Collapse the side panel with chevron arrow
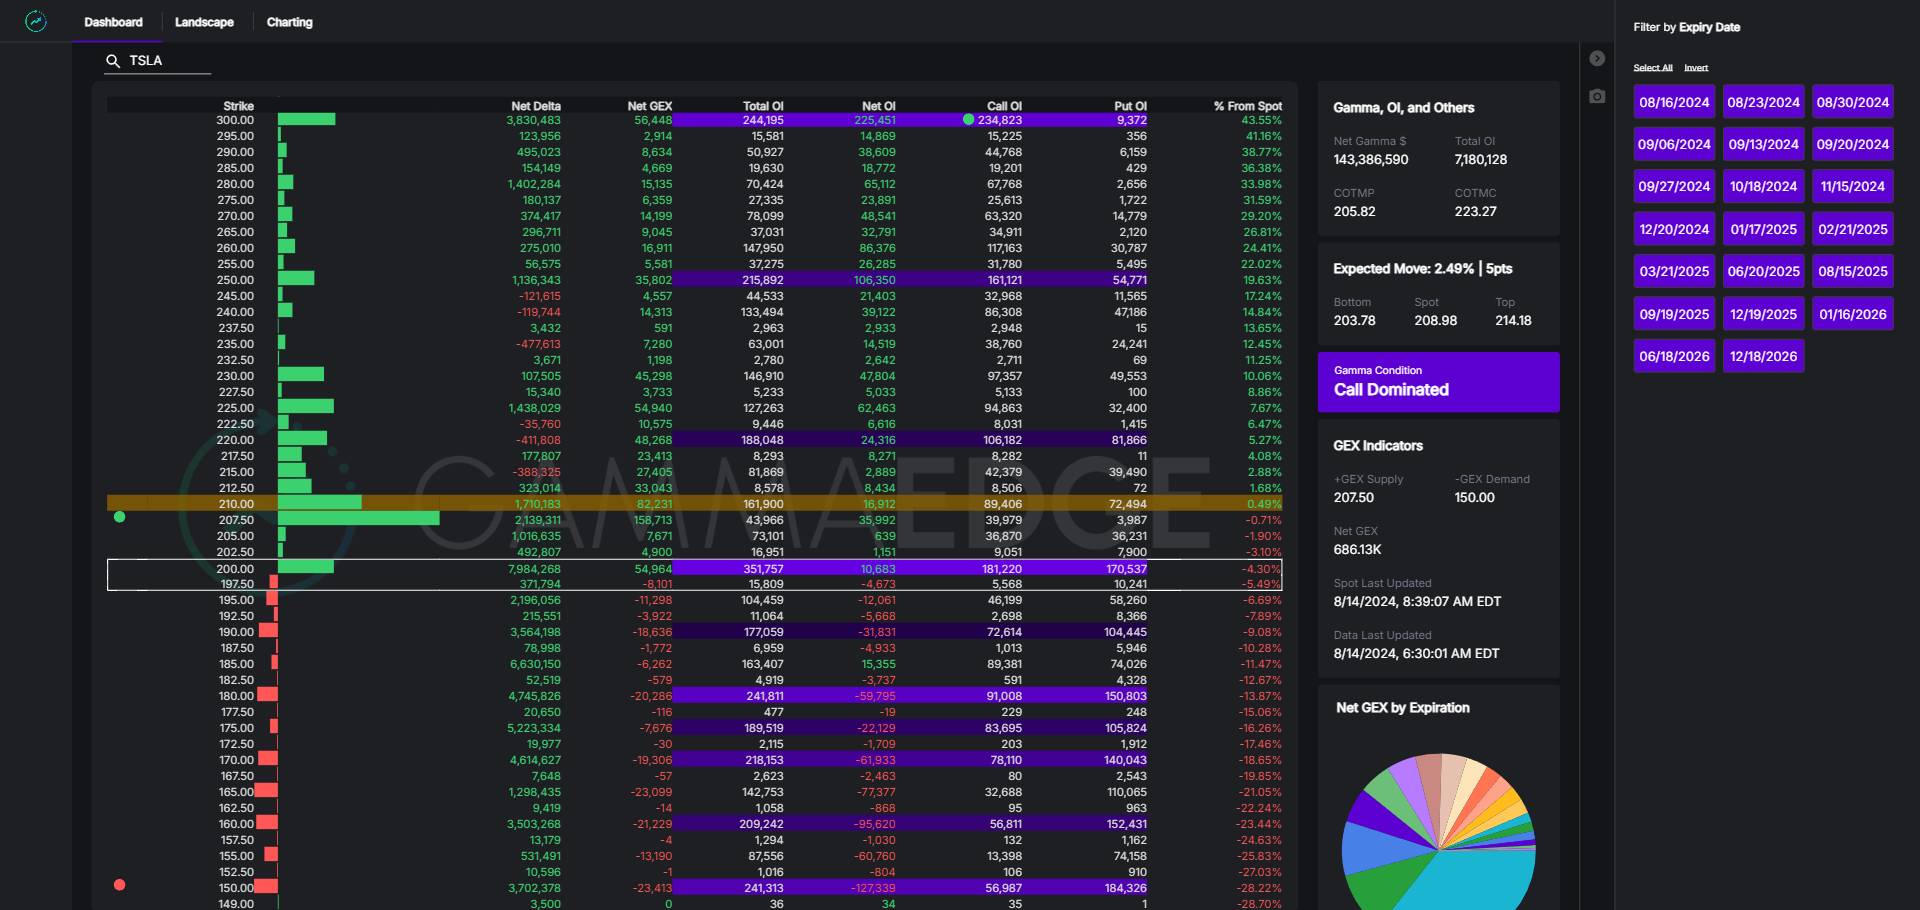Screen dimensions: 1920x910 click(x=1597, y=59)
